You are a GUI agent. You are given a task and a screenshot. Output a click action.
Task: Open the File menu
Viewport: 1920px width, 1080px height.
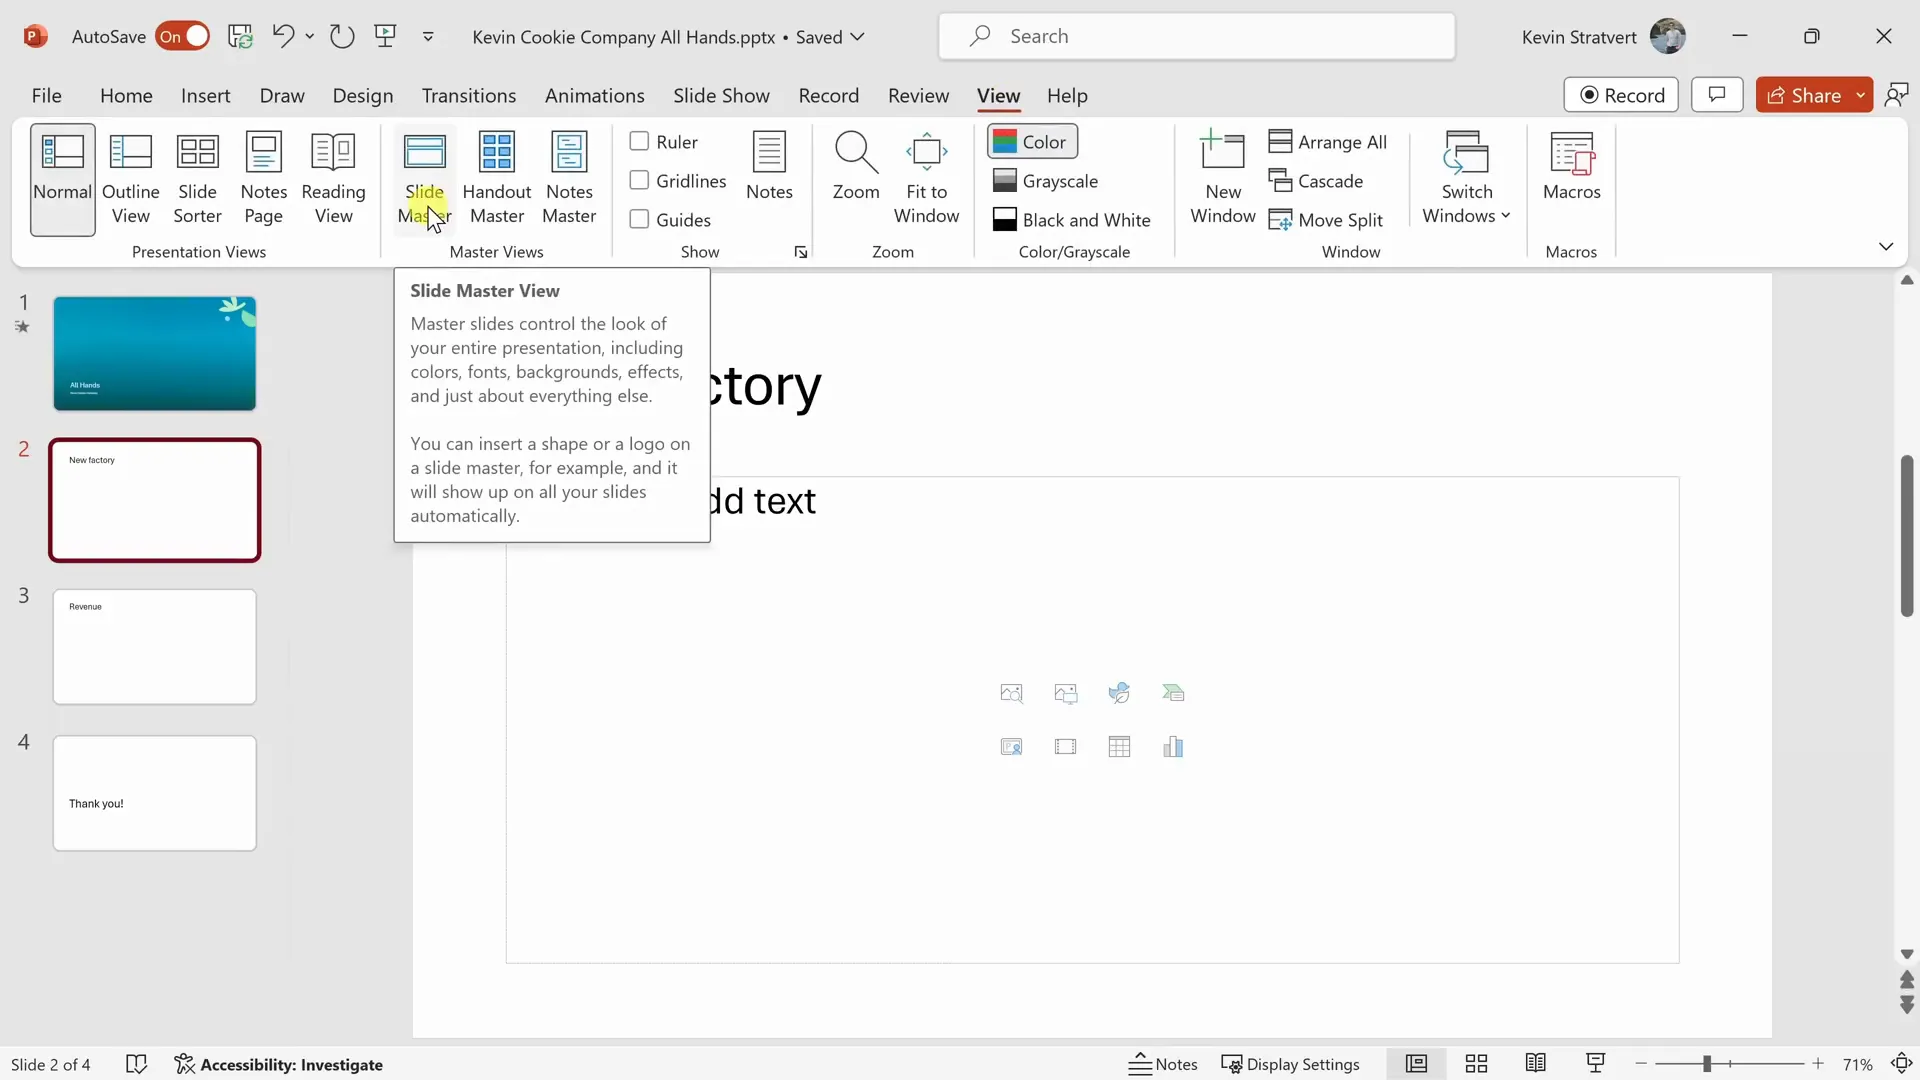[46, 95]
